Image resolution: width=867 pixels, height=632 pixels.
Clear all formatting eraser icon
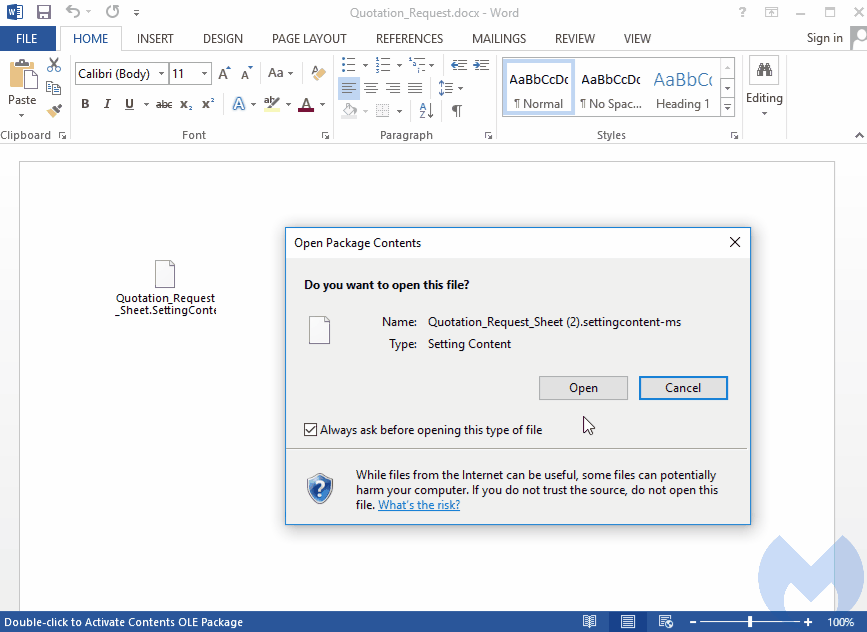[x=318, y=73]
